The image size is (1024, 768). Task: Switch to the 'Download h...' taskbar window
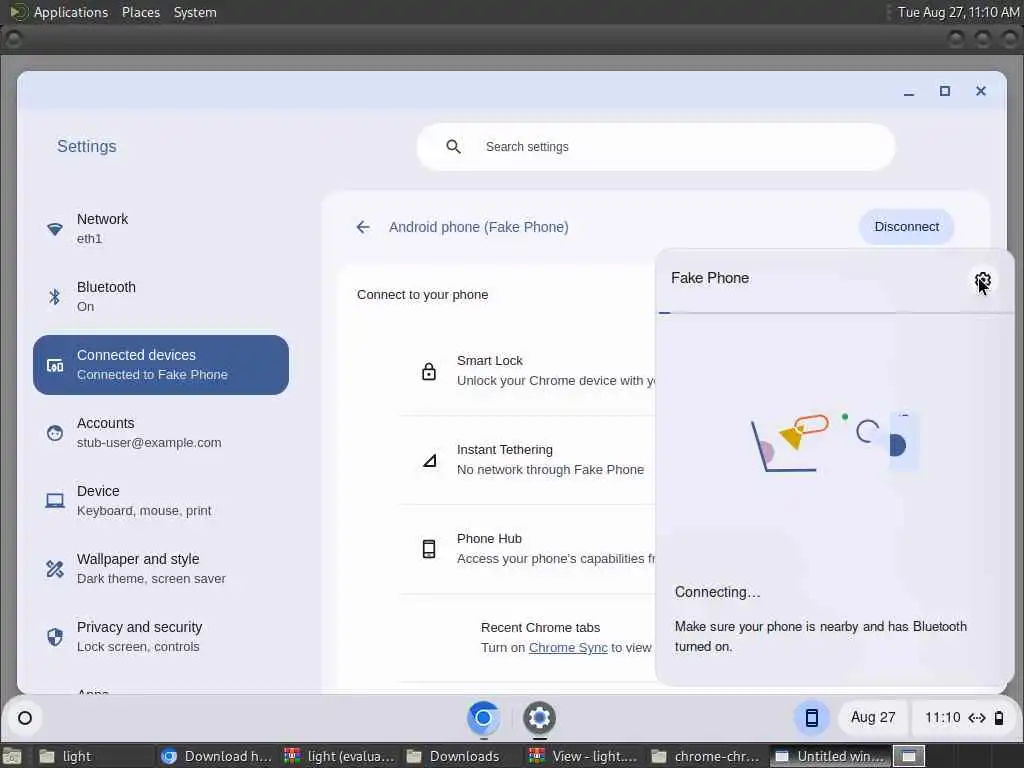[218, 756]
